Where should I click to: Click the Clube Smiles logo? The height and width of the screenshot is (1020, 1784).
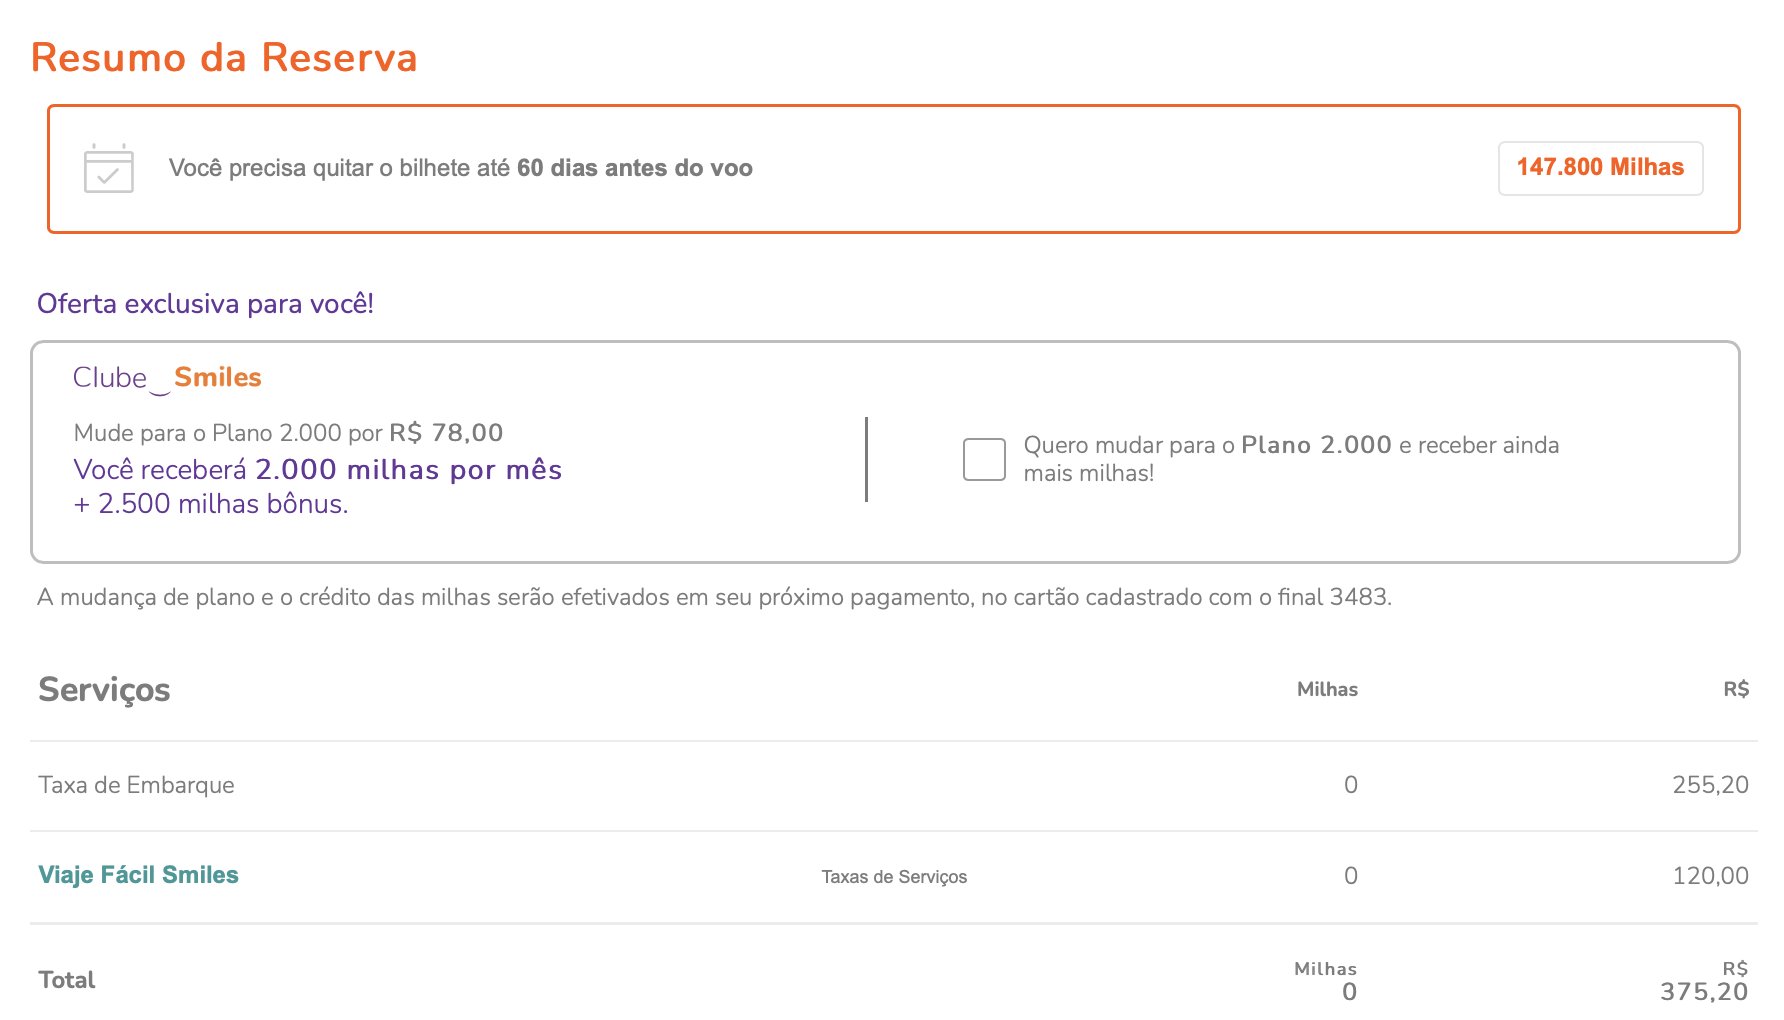[167, 378]
